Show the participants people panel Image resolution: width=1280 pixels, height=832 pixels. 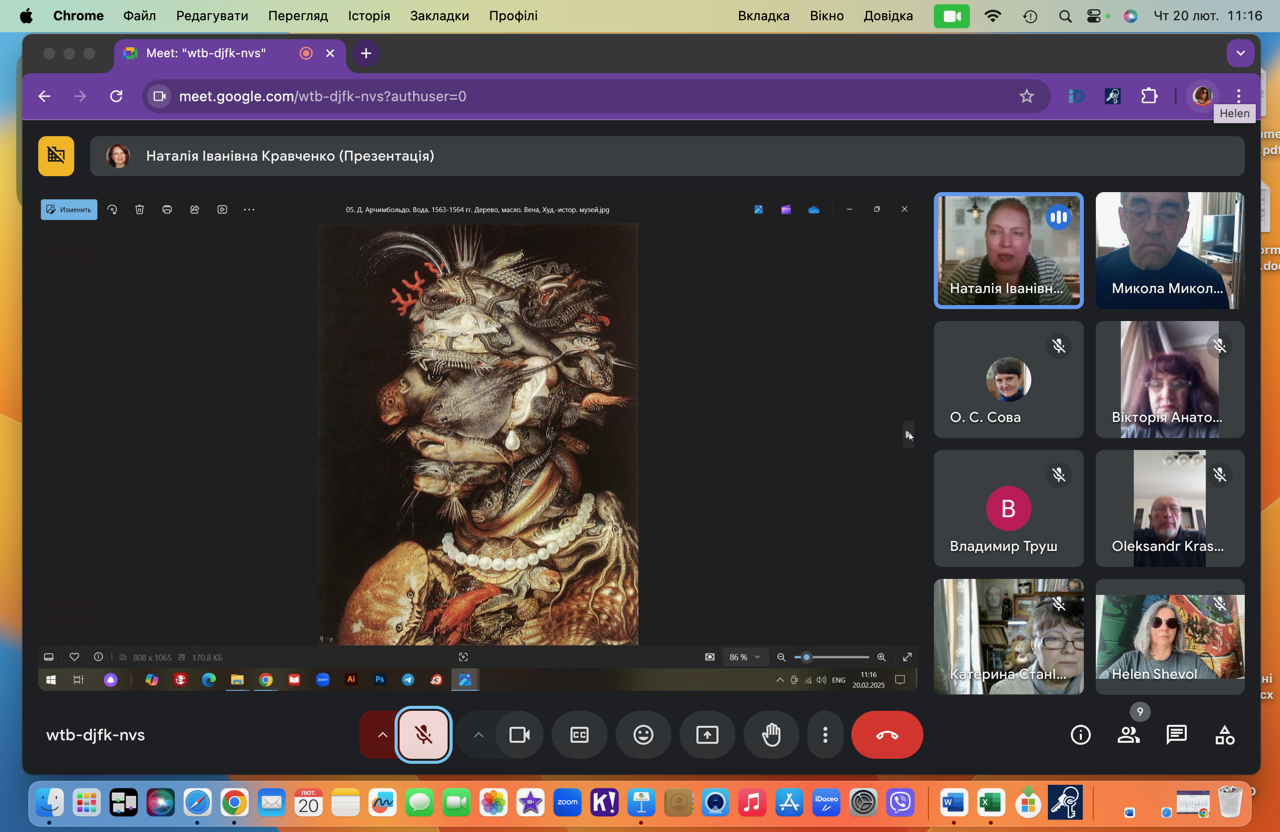tap(1128, 735)
